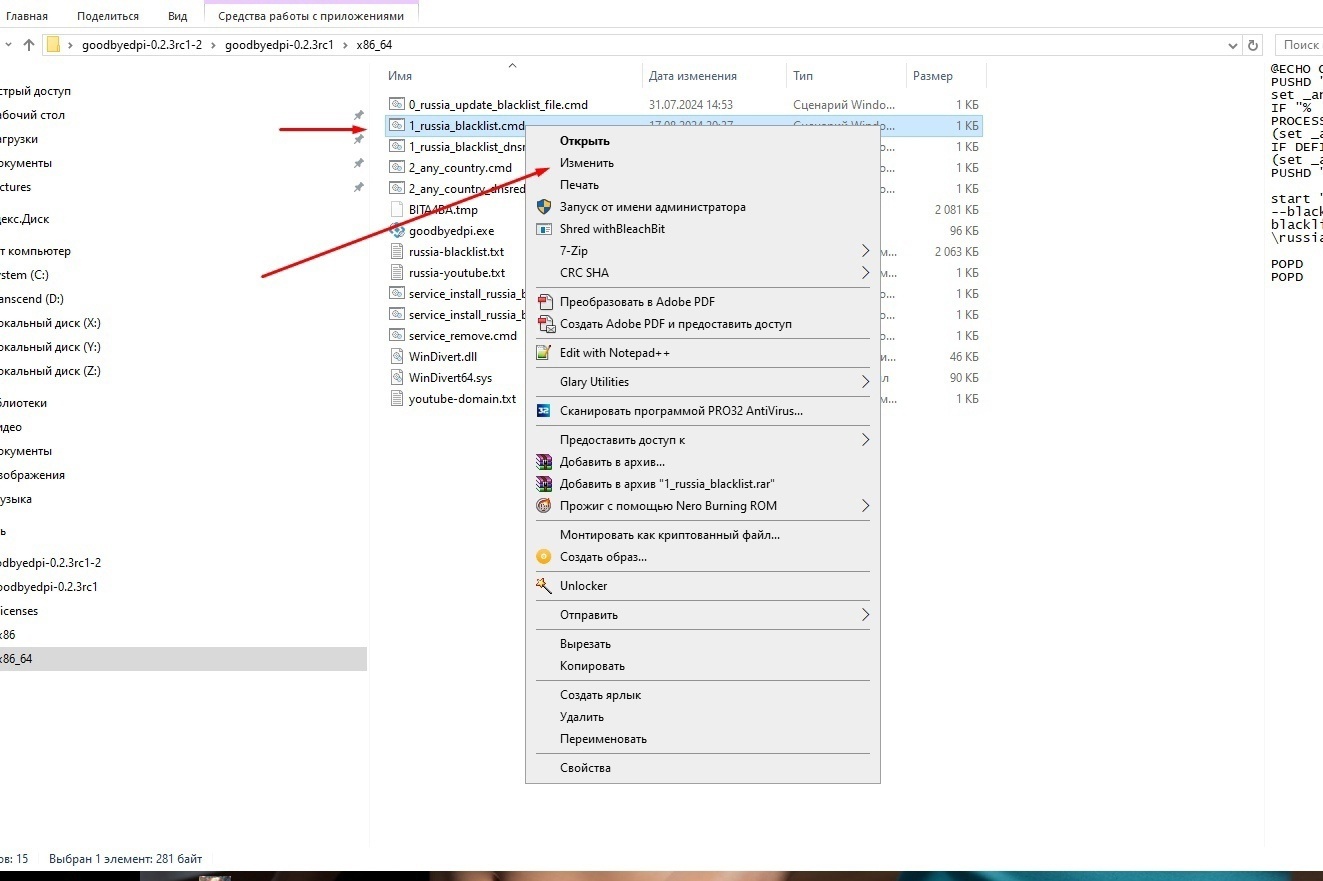
Task: Run Сканировать программой PRO32 AntiVirus
Action: click(681, 411)
